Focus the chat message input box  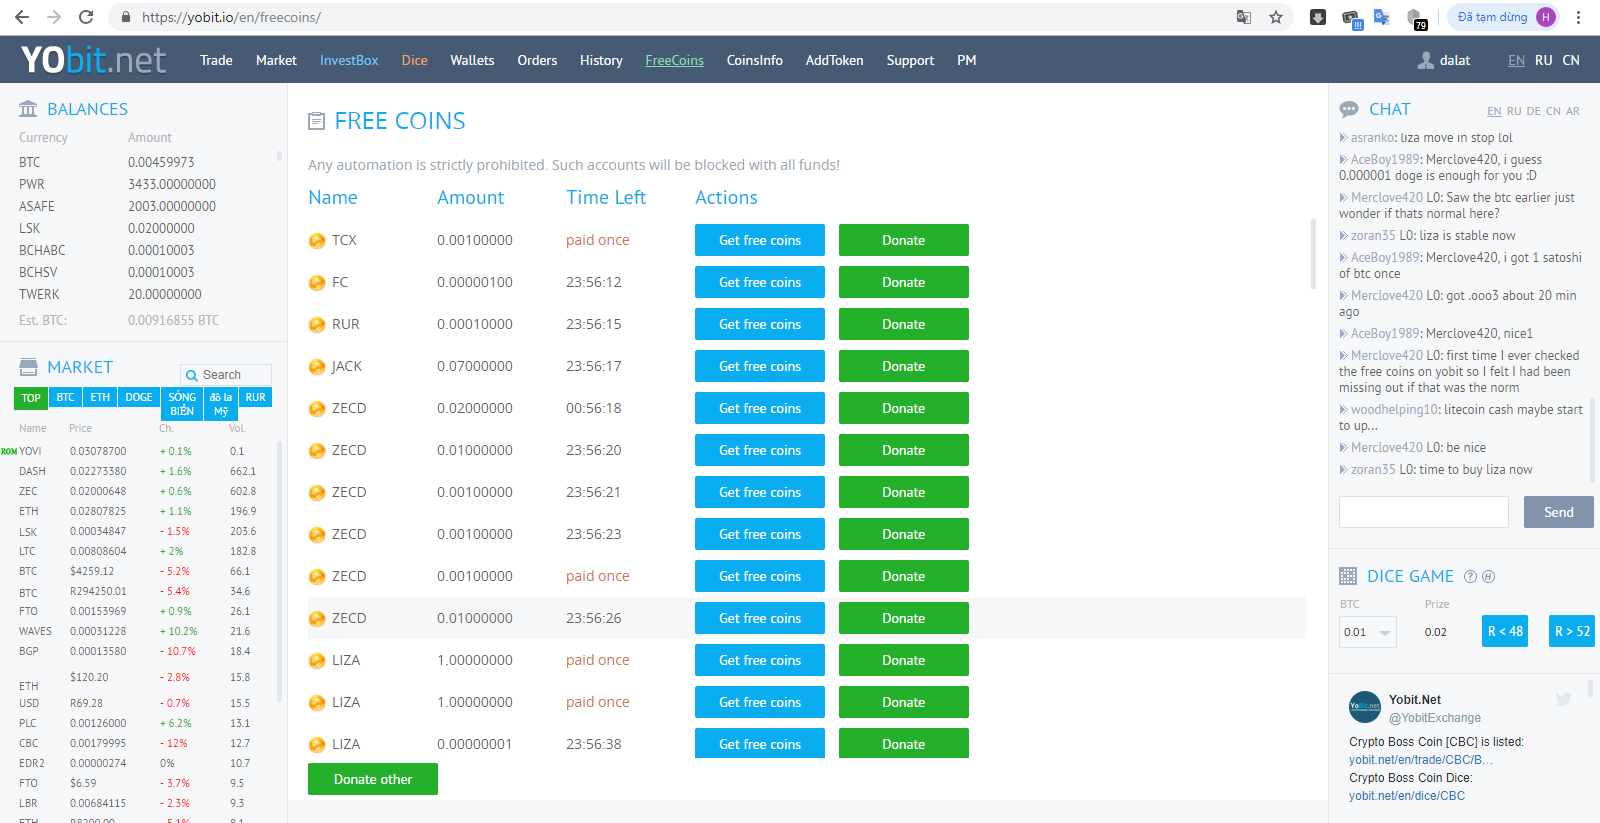[1424, 512]
